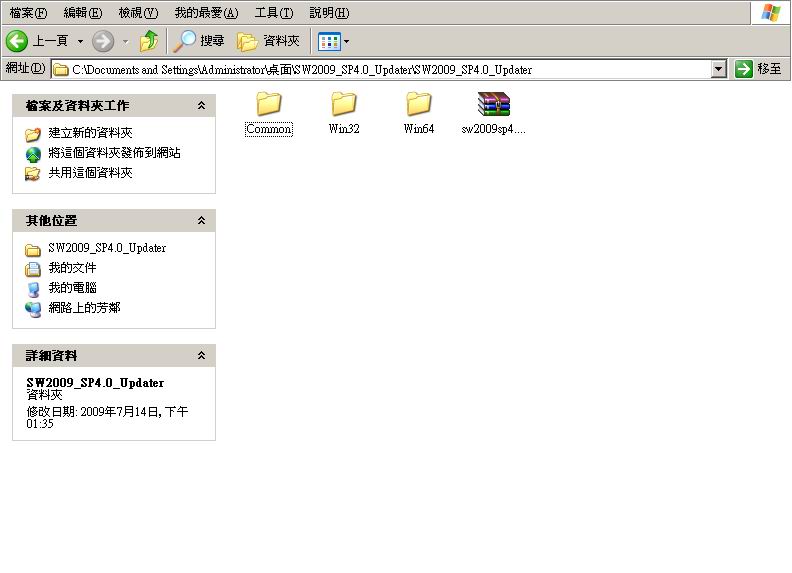
Task: Click the sw2009sp4.... file name label
Action: click(x=493, y=129)
